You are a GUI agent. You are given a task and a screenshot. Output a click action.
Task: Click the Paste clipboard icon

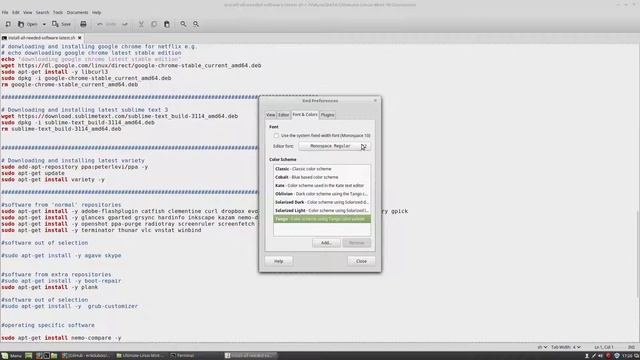point(167,24)
